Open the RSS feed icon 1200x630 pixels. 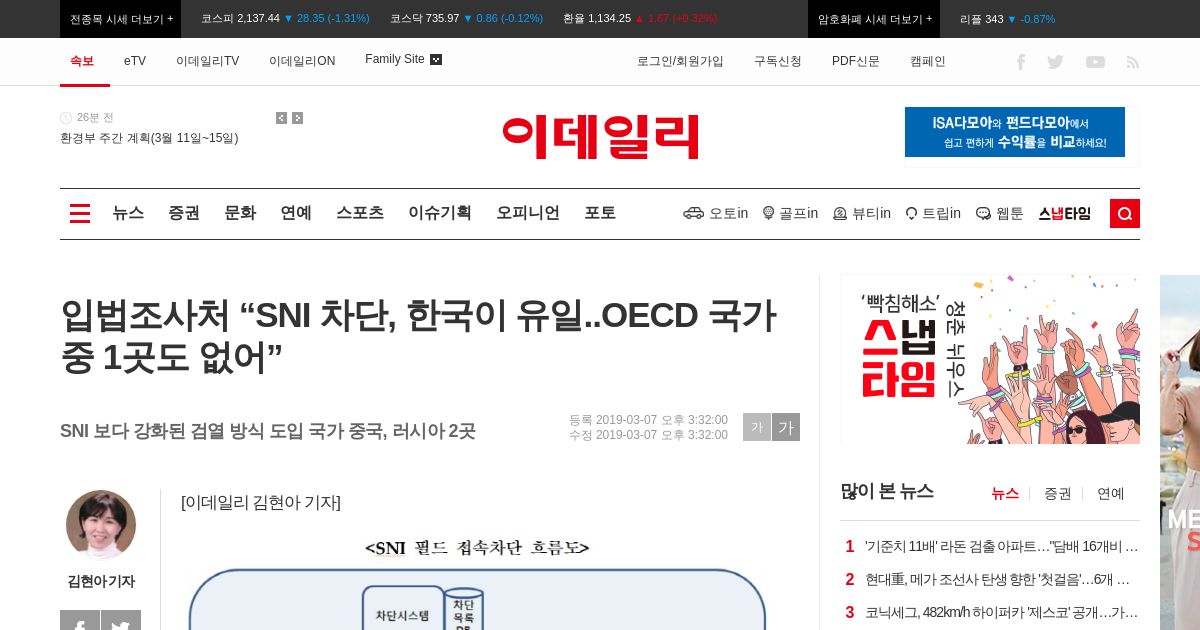1133,62
